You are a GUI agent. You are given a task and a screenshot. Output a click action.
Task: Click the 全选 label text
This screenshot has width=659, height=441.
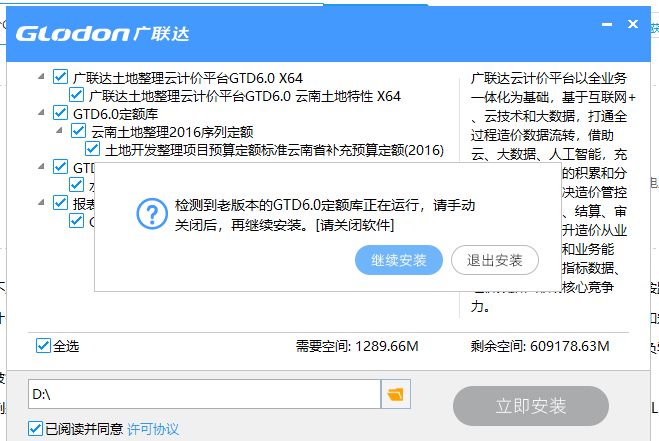[x=66, y=346]
